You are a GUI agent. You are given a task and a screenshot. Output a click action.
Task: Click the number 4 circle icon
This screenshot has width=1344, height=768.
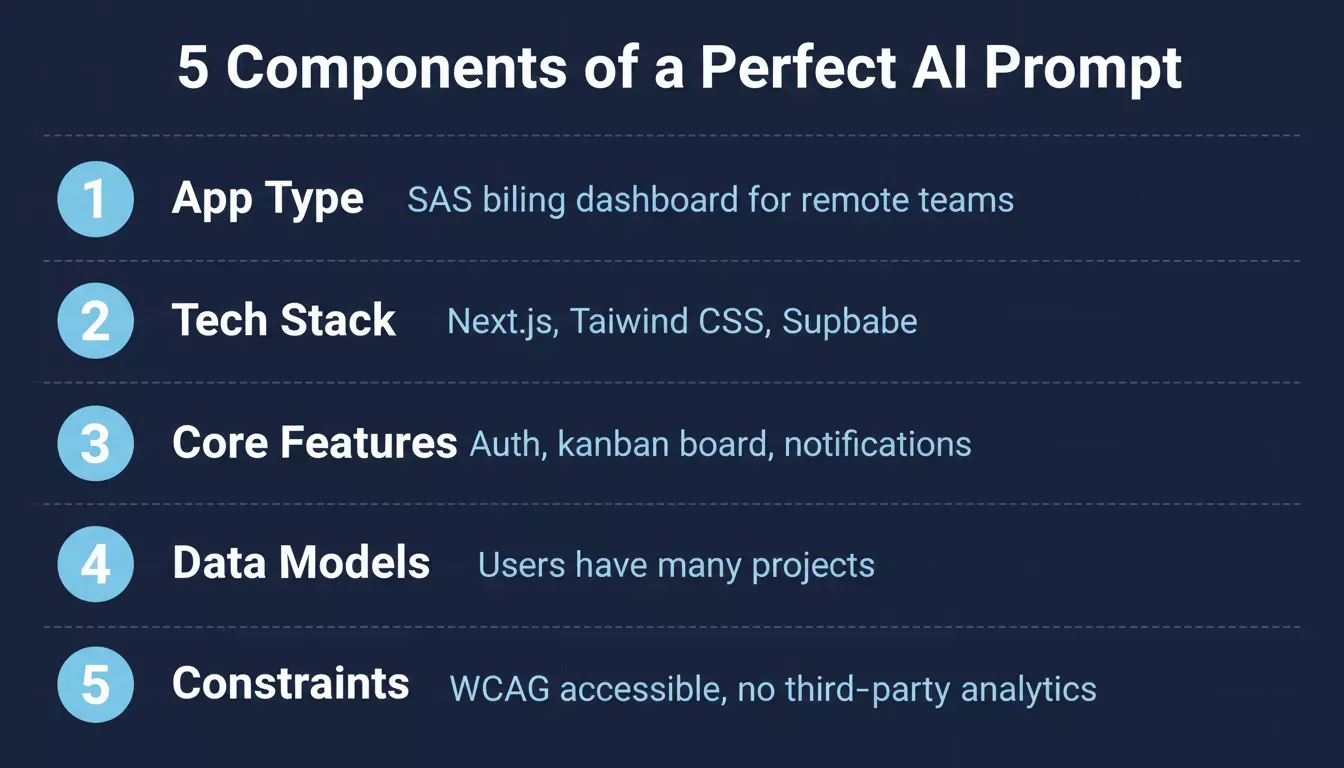pyautogui.click(x=95, y=565)
